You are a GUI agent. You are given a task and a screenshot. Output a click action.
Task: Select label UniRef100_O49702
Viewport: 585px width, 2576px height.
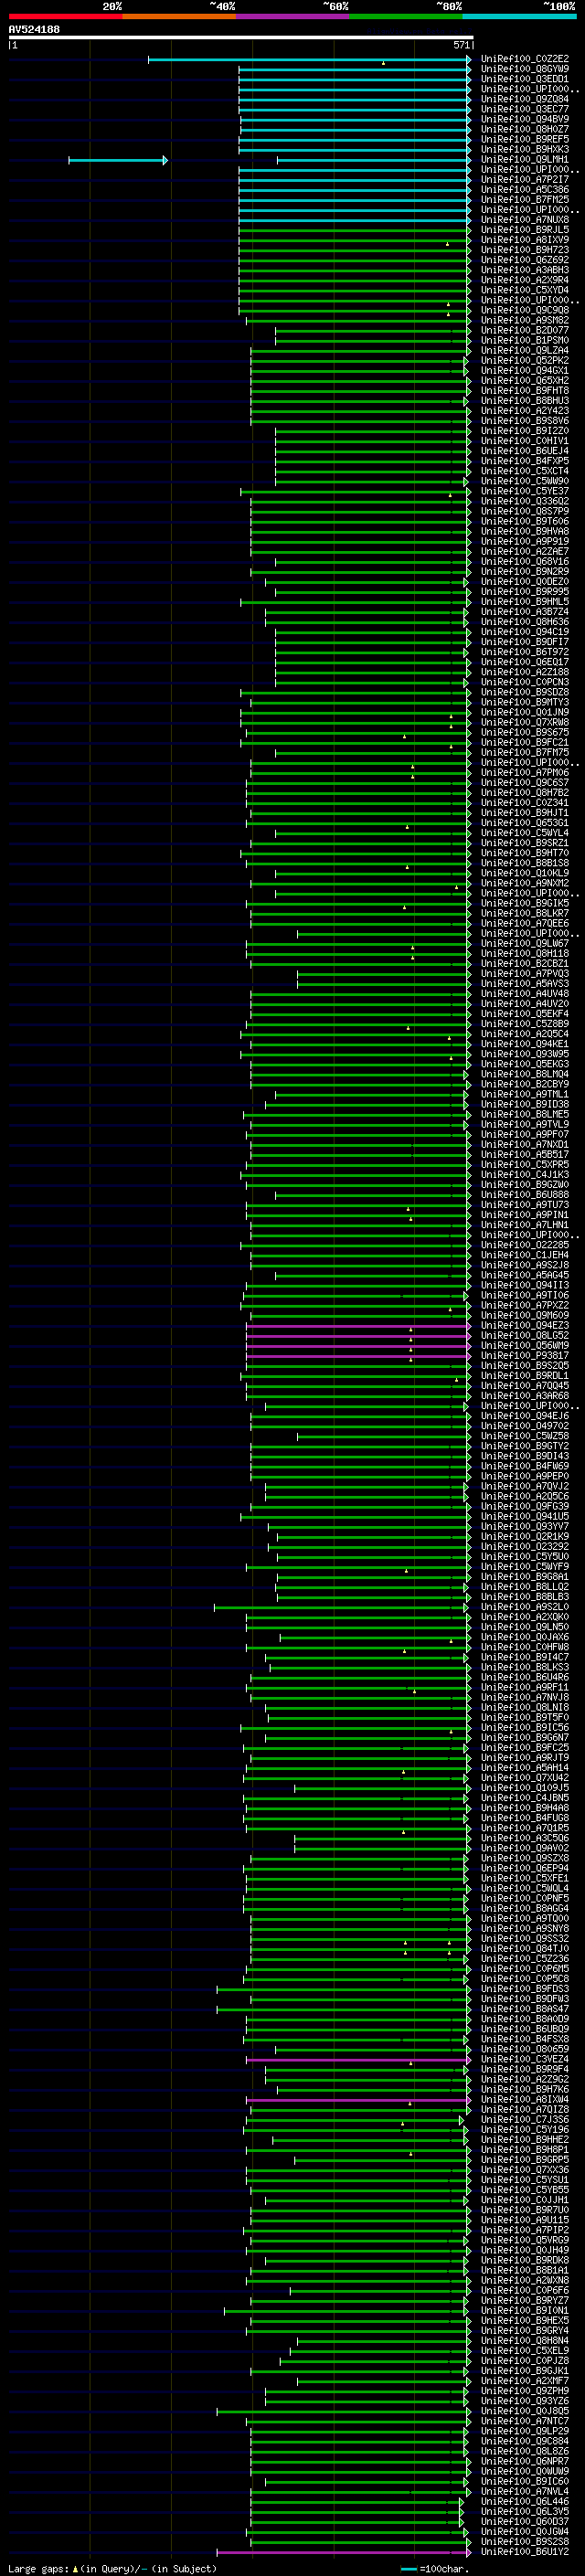click(524, 1427)
